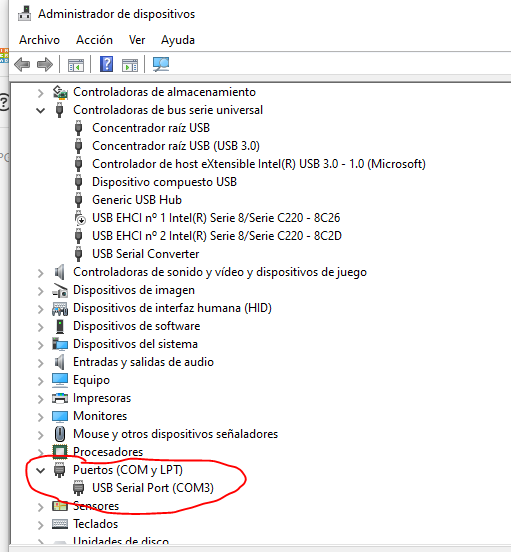Viewport: 511px width, 552px height.
Task: Expand Controladoras de almacenamiento node
Action: 40,93
